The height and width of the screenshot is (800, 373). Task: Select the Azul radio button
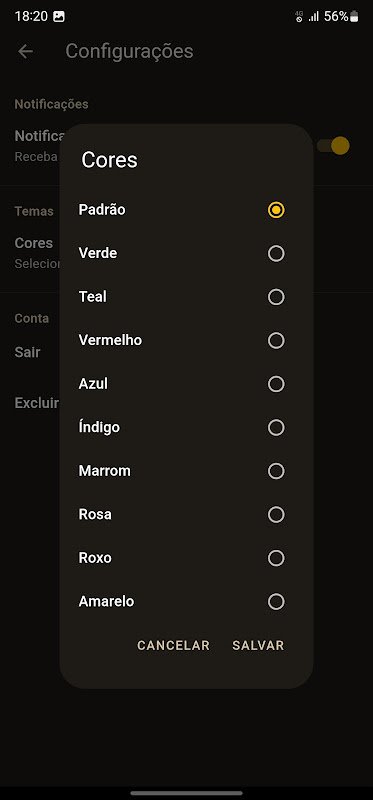(x=276, y=384)
